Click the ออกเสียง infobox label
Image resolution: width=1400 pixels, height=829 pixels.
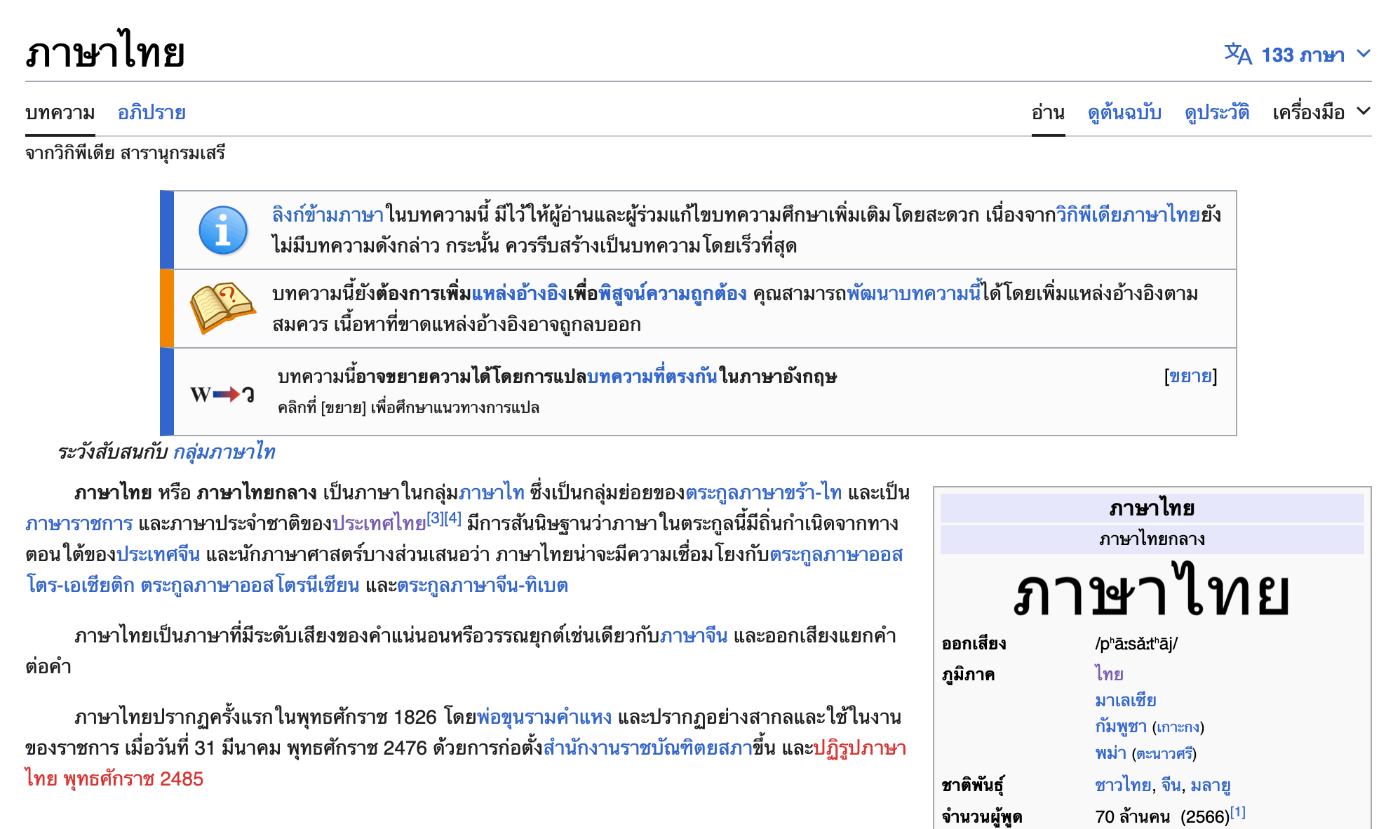tap(974, 643)
